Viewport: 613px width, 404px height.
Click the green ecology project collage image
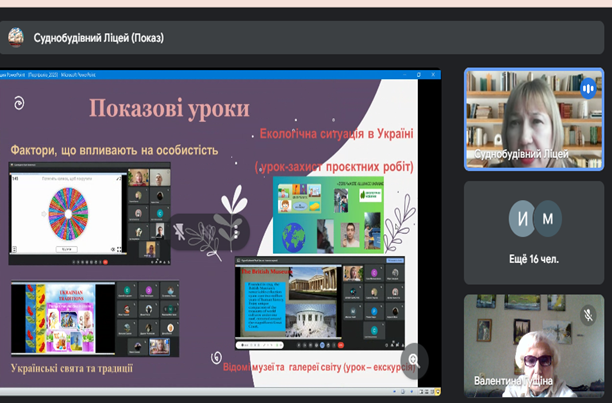click(328, 215)
